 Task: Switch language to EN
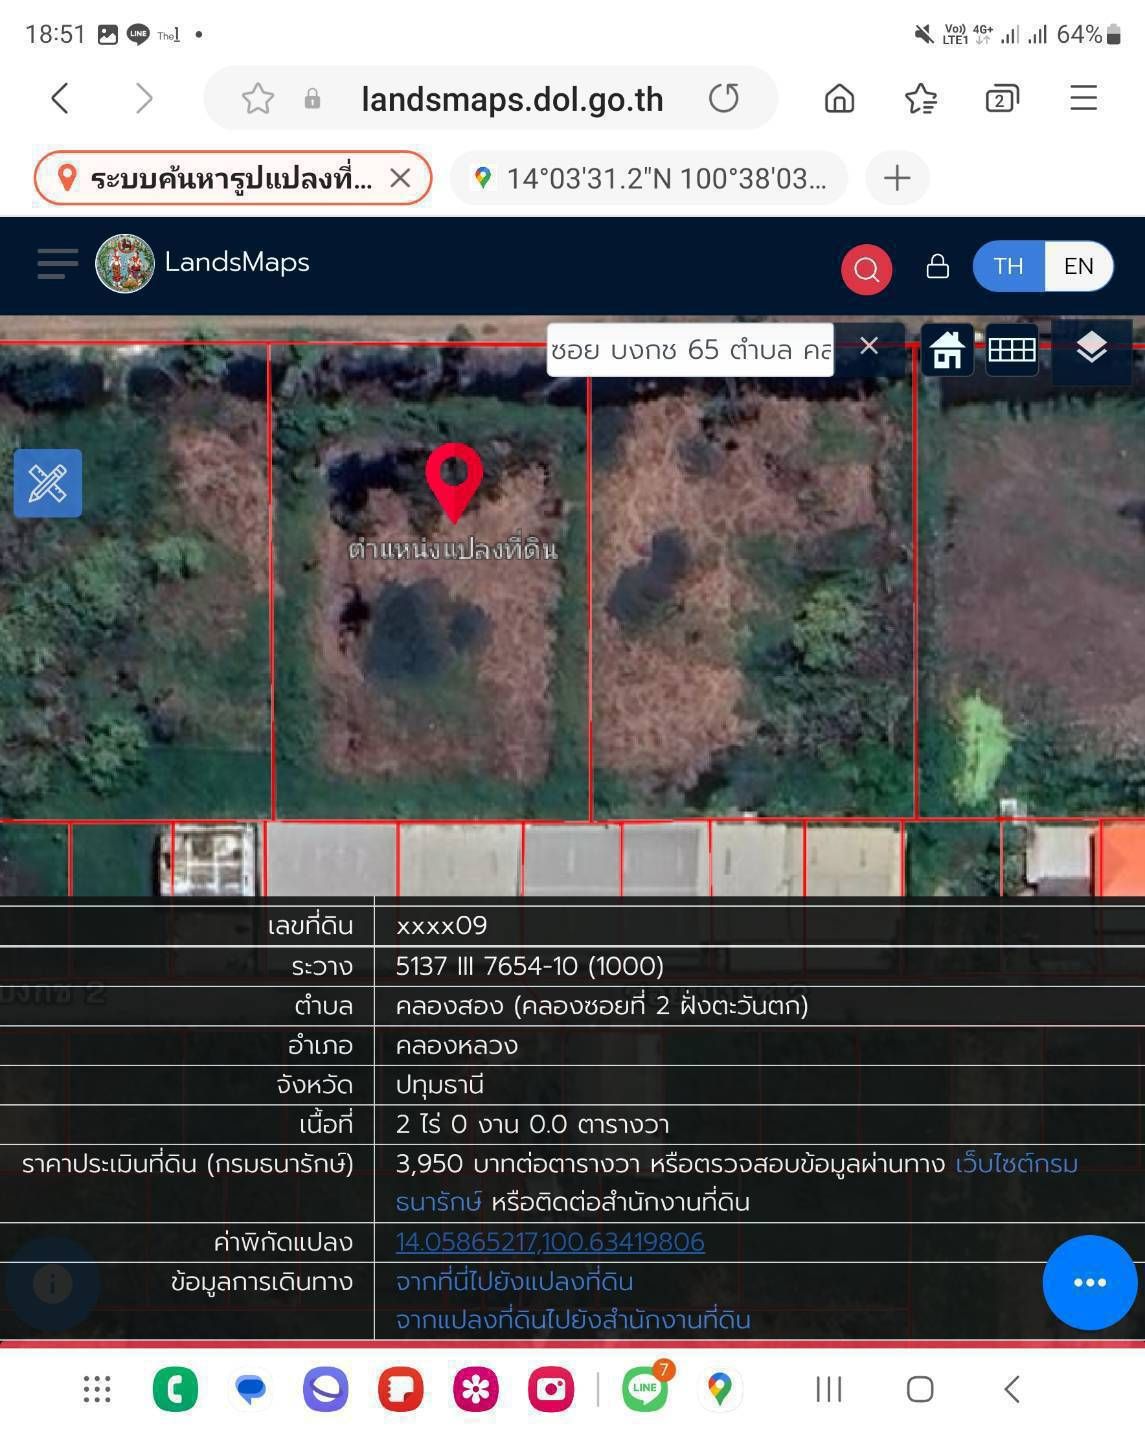tap(1078, 267)
